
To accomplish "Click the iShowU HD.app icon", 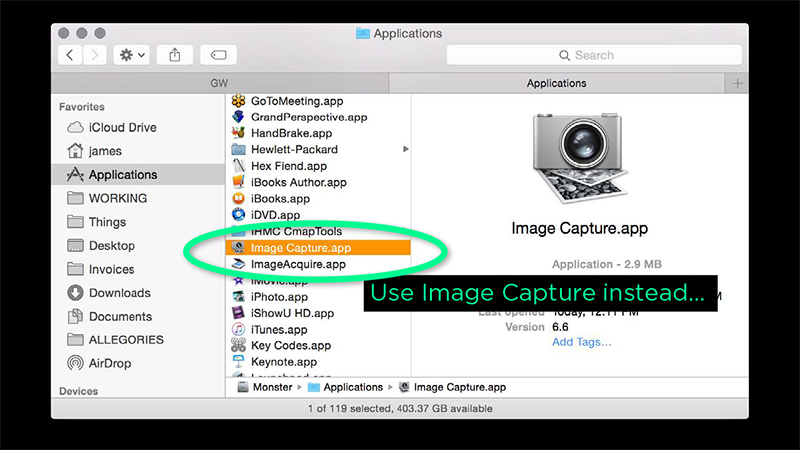I will 238,313.
